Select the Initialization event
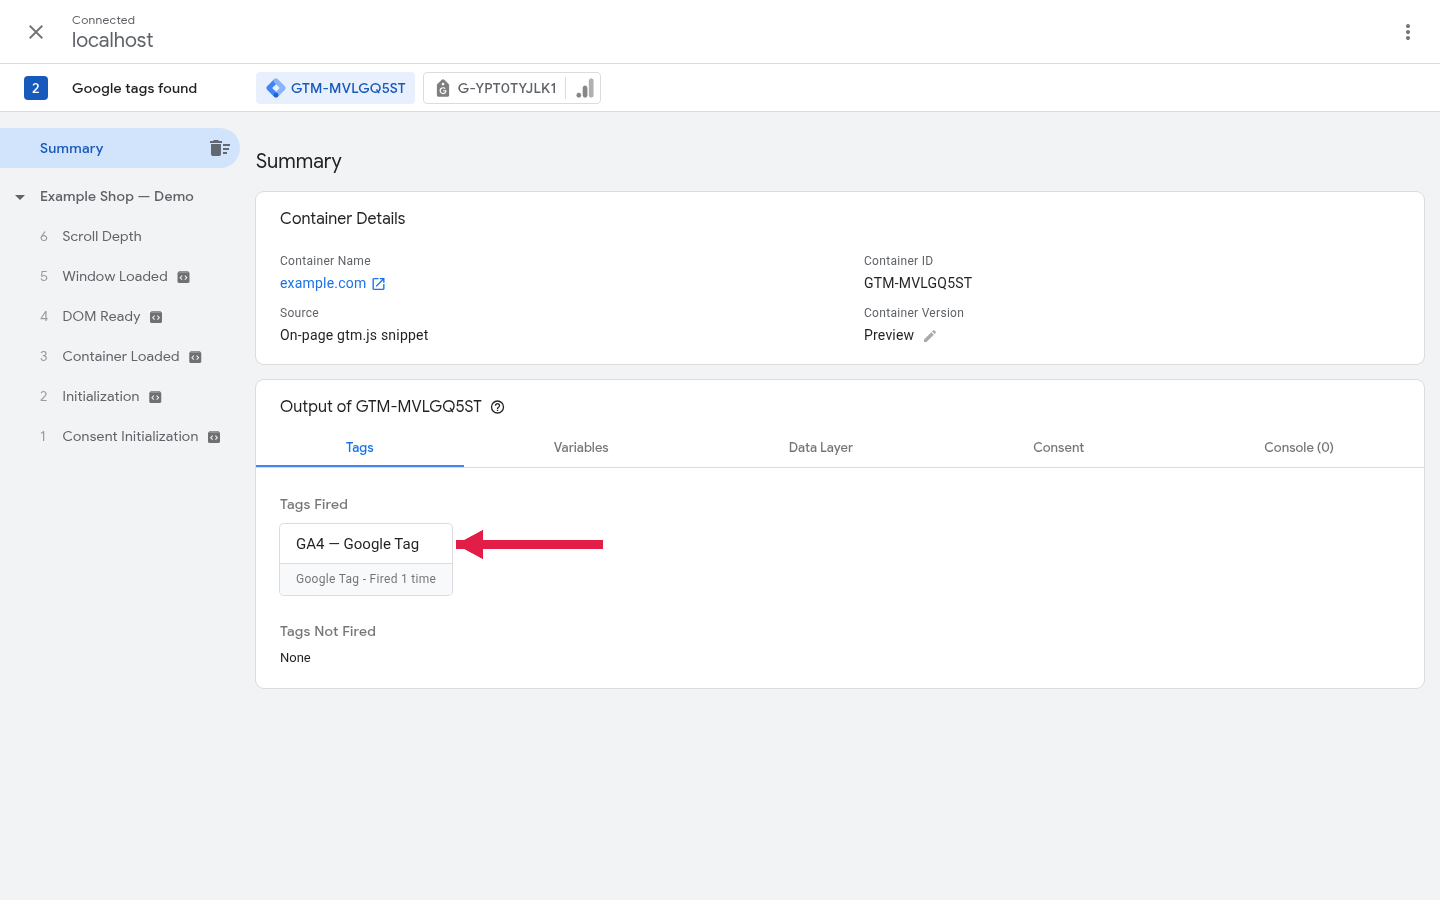 (x=101, y=396)
